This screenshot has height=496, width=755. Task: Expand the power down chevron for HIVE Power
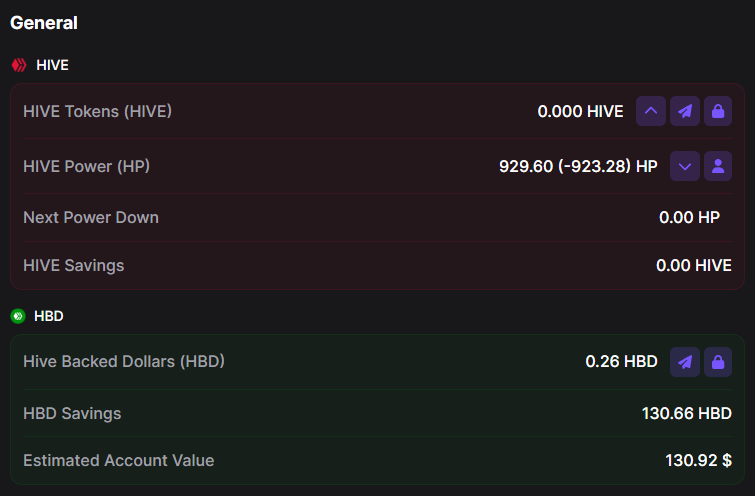(x=685, y=166)
